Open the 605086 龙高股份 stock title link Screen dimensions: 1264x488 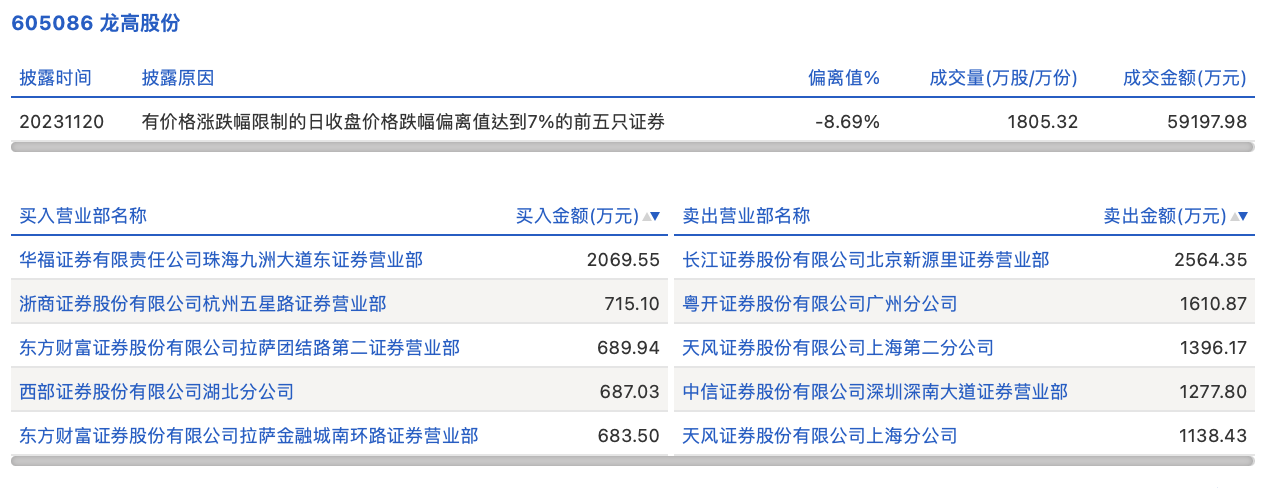[x=96, y=24]
